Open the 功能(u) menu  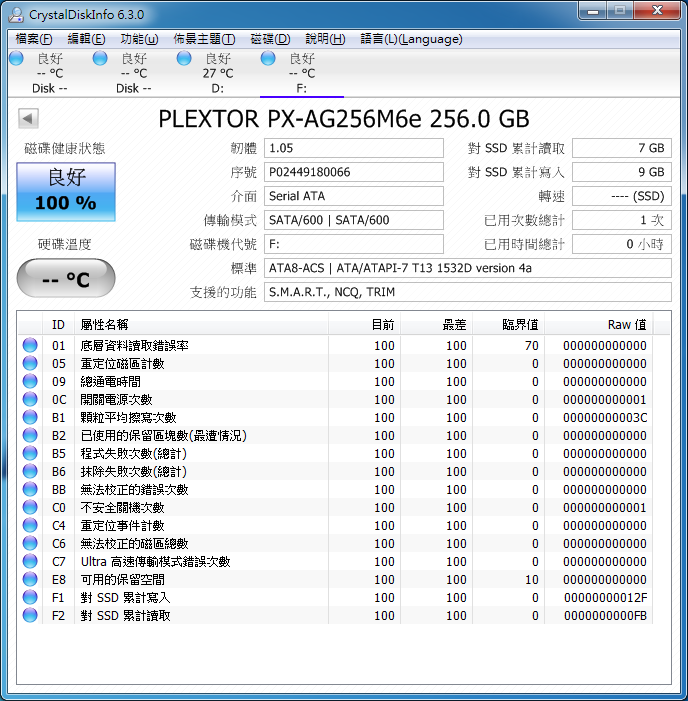[x=139, y=39]
